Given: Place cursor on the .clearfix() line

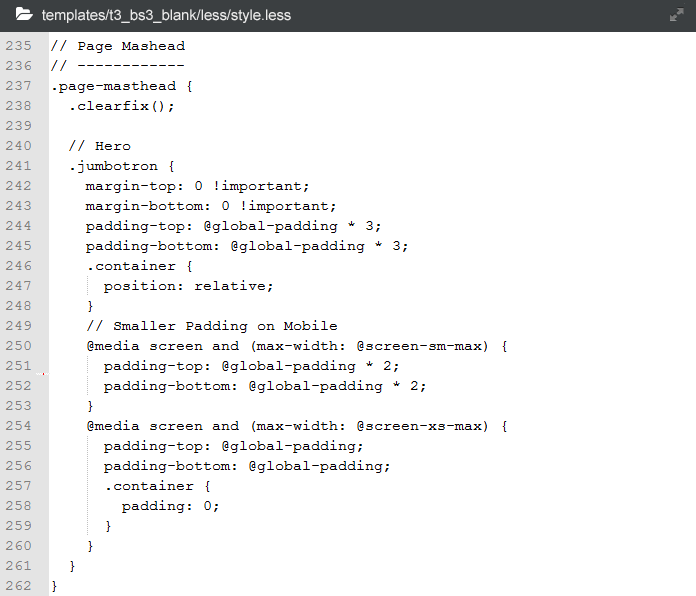Looking at the screenshot, I should pos(122,106).
